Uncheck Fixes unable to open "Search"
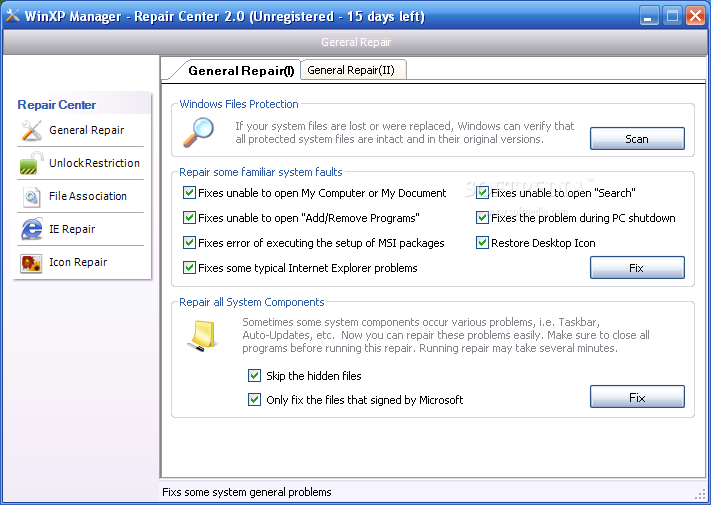 482,193
